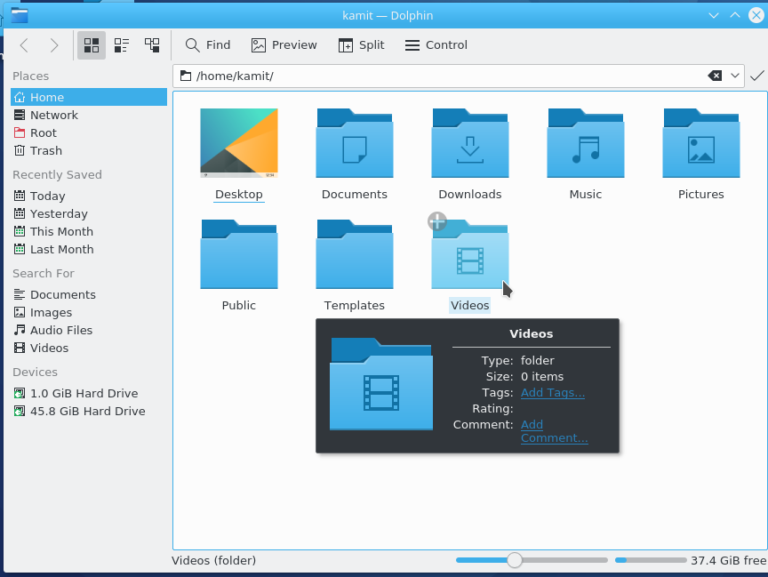Search for Videos in sidebar
Viewport: 768px width, 577px height.
89,348
